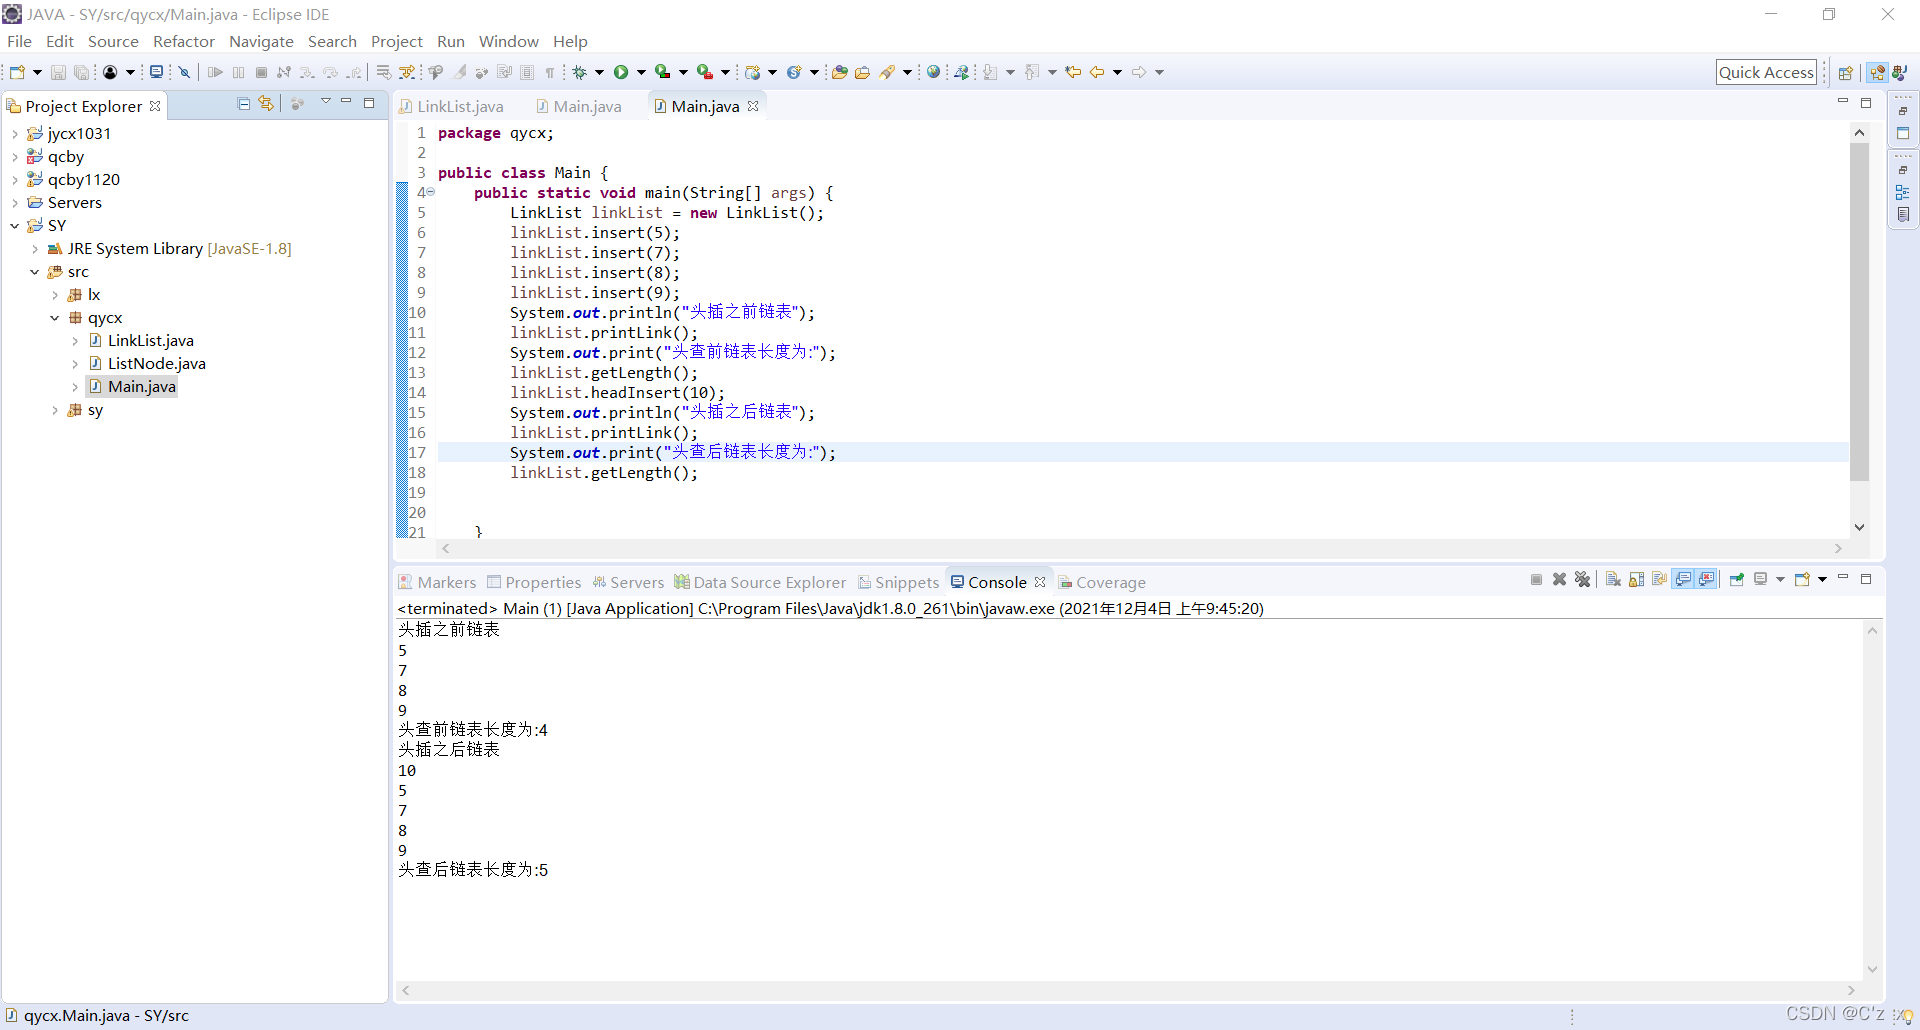Image resolution: width=1920 pixels, height=1030 pixels.
Task: Open the Run button dropdown arrow
Action: (x=641, y=72)
